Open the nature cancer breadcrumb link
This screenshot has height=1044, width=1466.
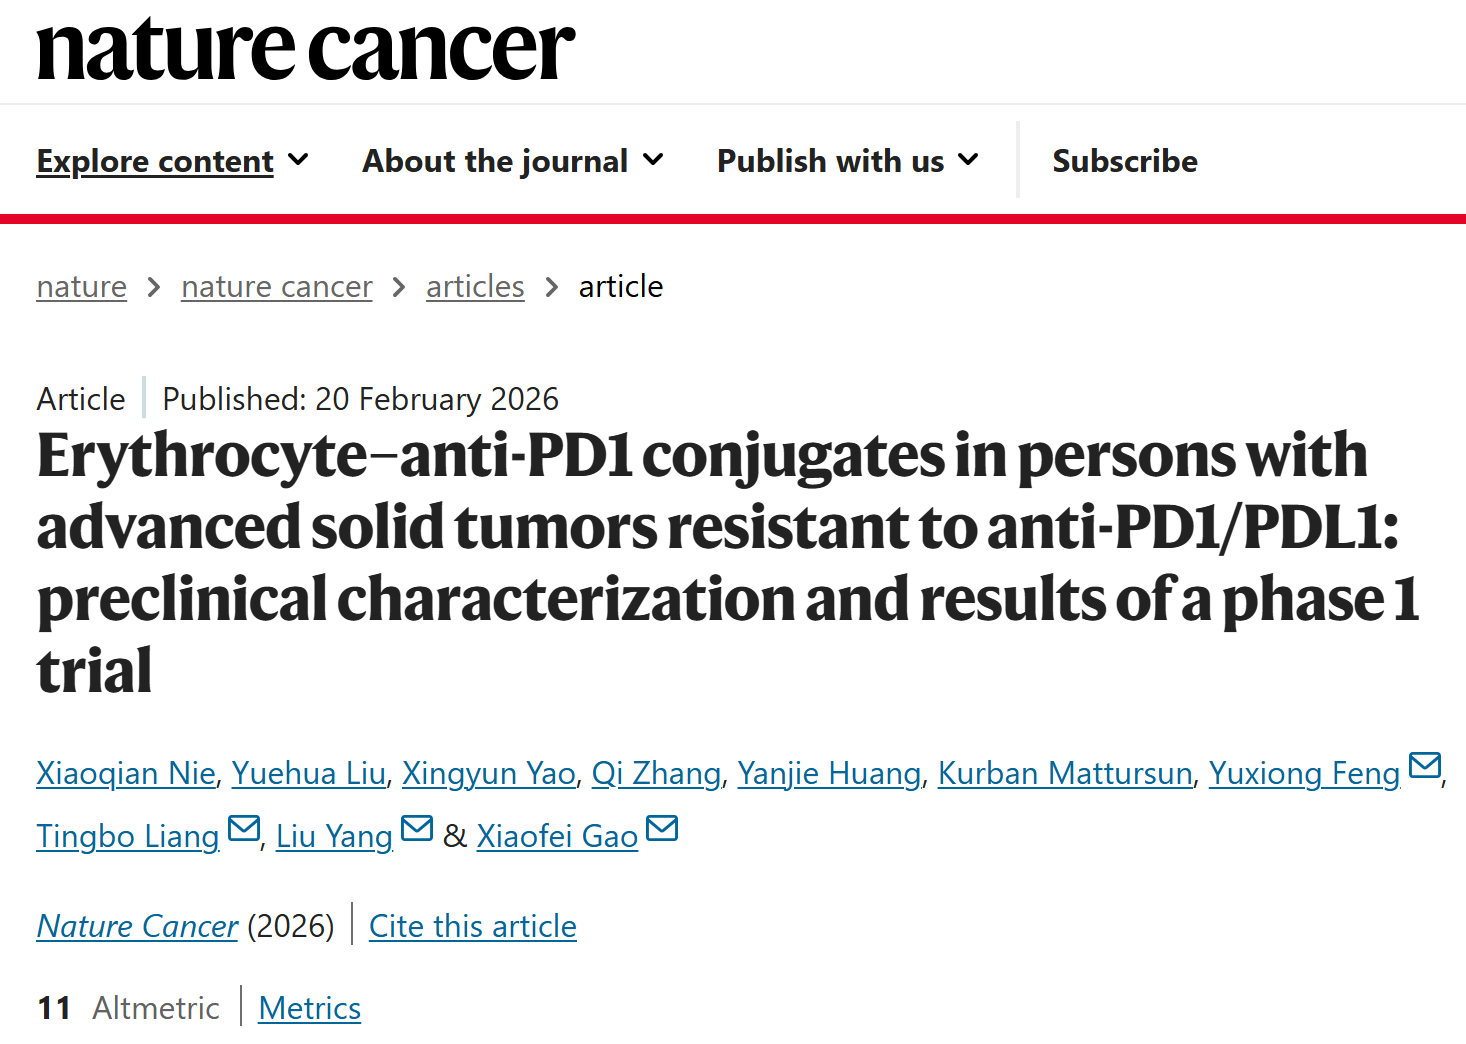[277, 287]
